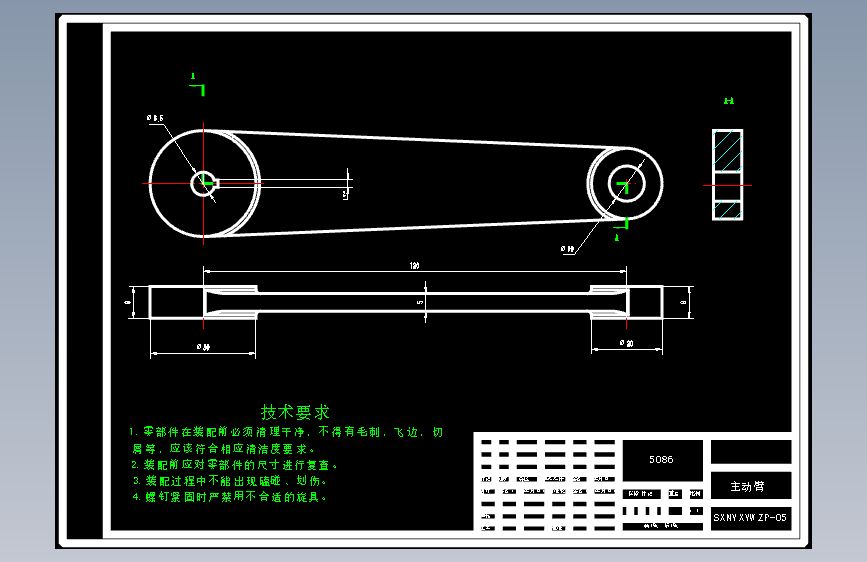This screenshot has height=562, width=867.
Task: Select technical requirement line 2 about 复查
Action: pos(234,465)
